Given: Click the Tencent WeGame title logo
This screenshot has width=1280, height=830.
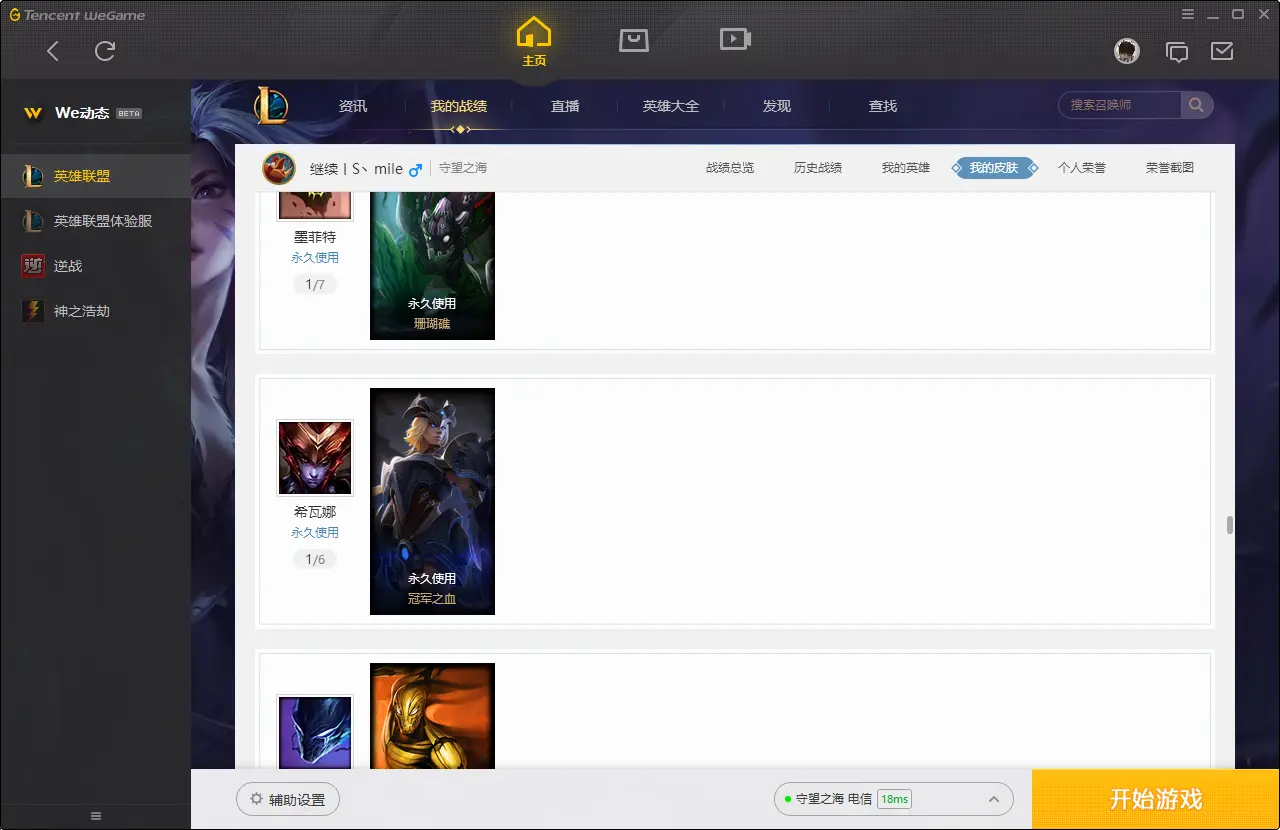Looking at the screenshot, I should tap(77, 15).
